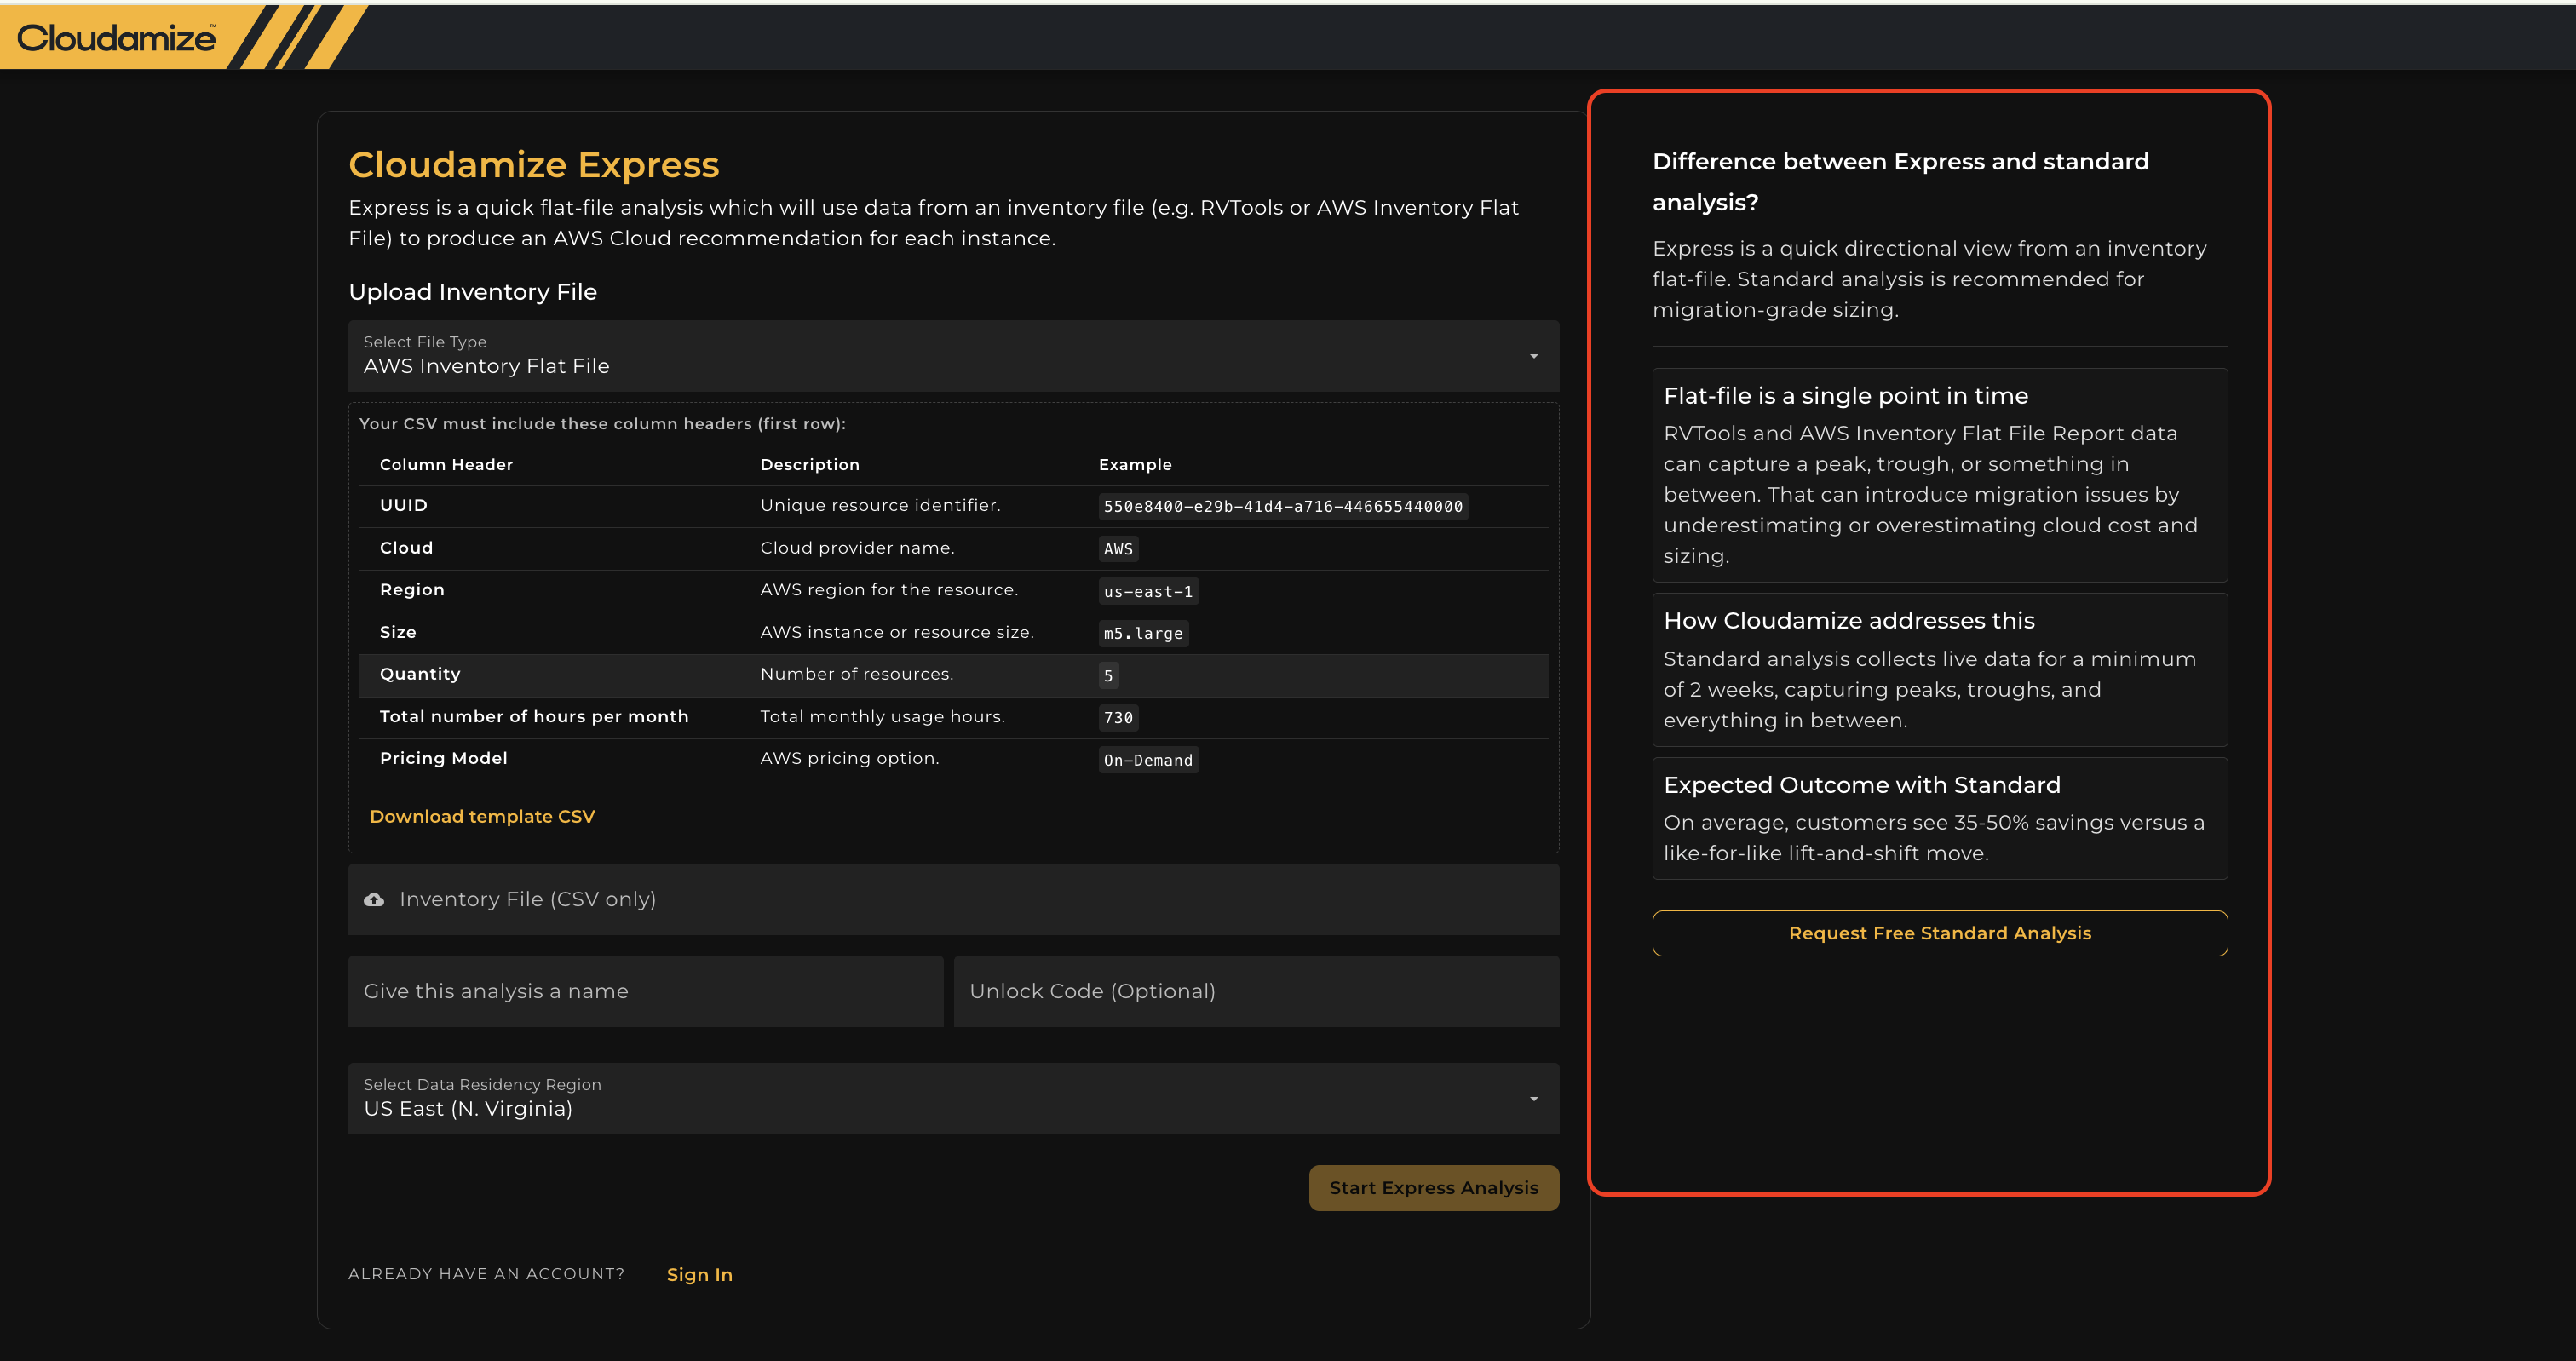Open the Select File Type dropdown
Image resolution: width=2576 pixels, height=1361 pixels.
point(953,356)
